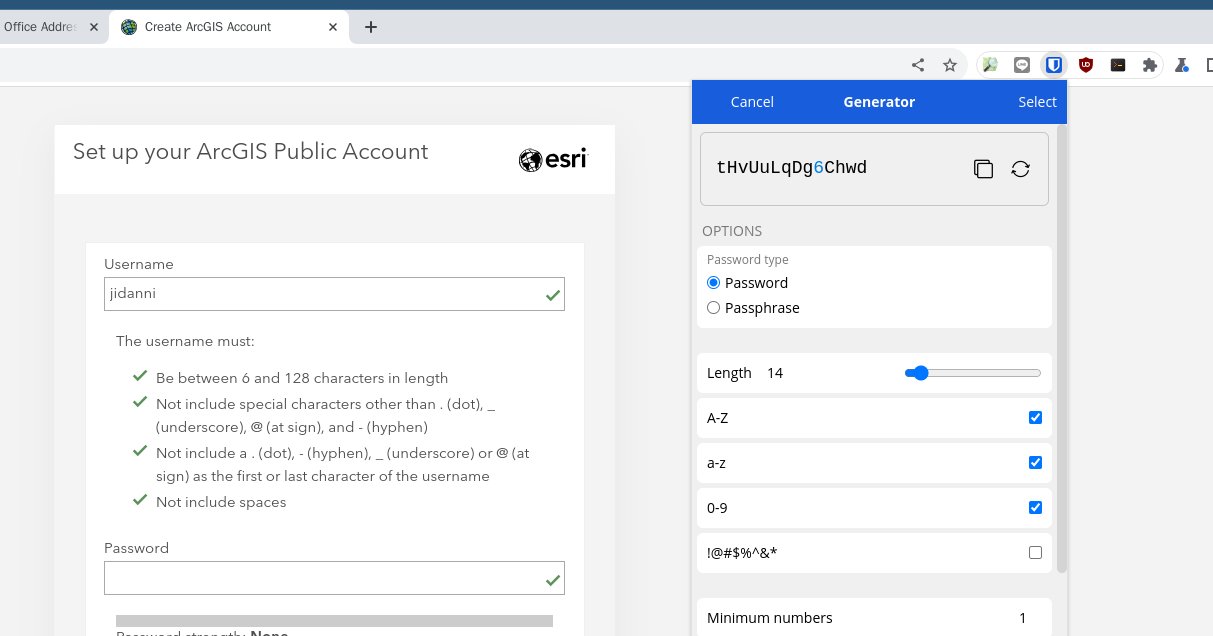Copy the generated password with the copy icon
The image size is (1213, 636).
(983, 169)
